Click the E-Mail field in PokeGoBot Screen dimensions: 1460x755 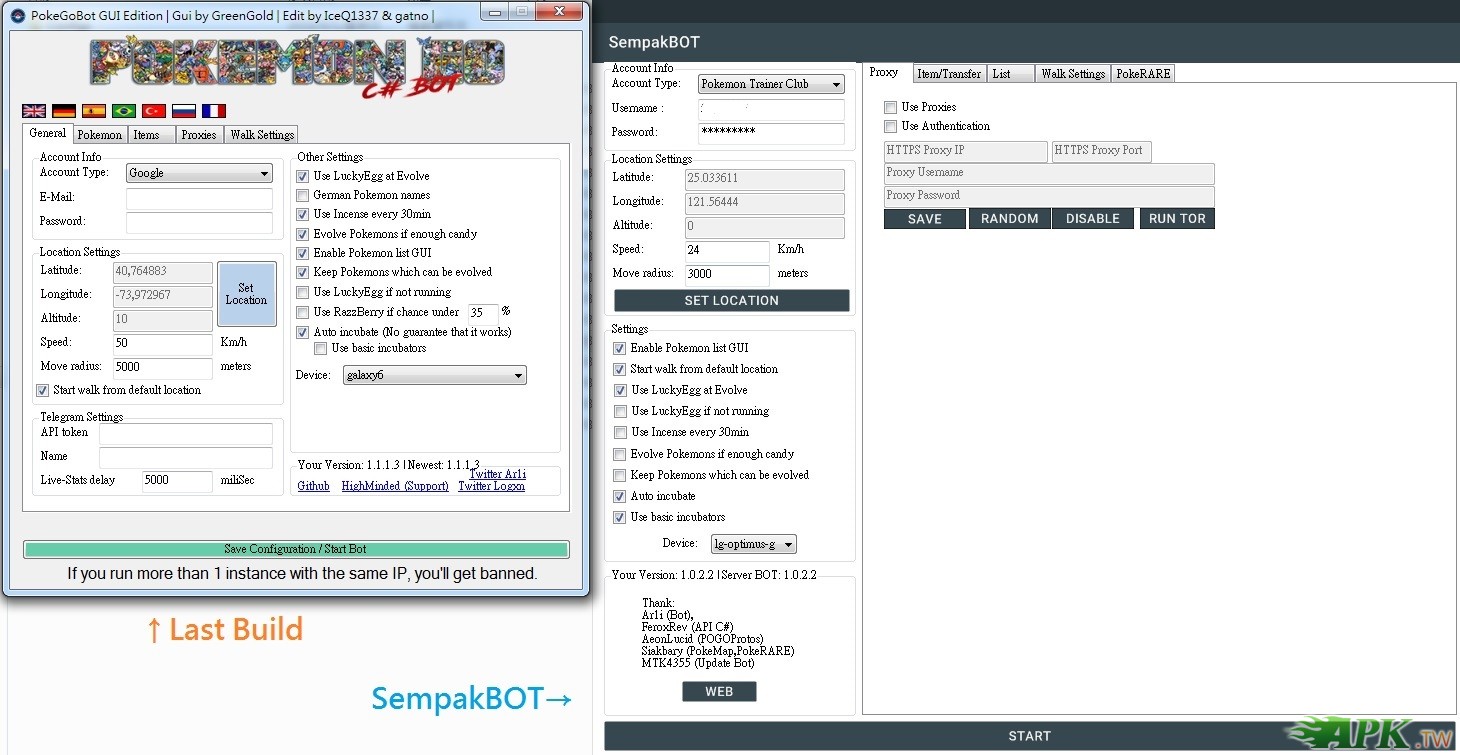200,199
